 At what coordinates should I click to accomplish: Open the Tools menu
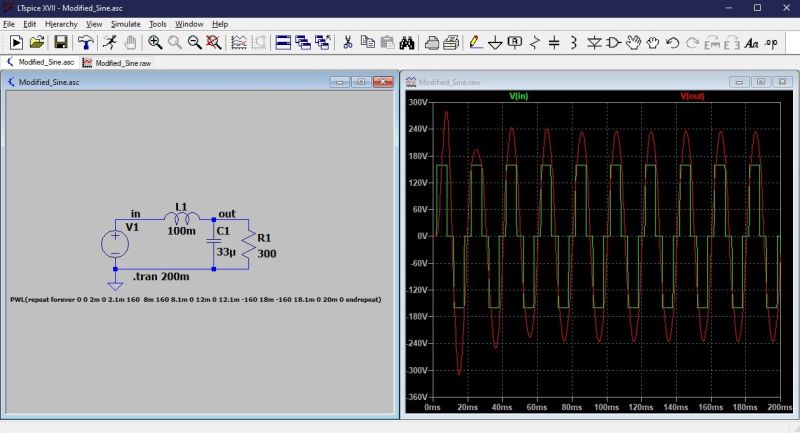tap(158, 24)
